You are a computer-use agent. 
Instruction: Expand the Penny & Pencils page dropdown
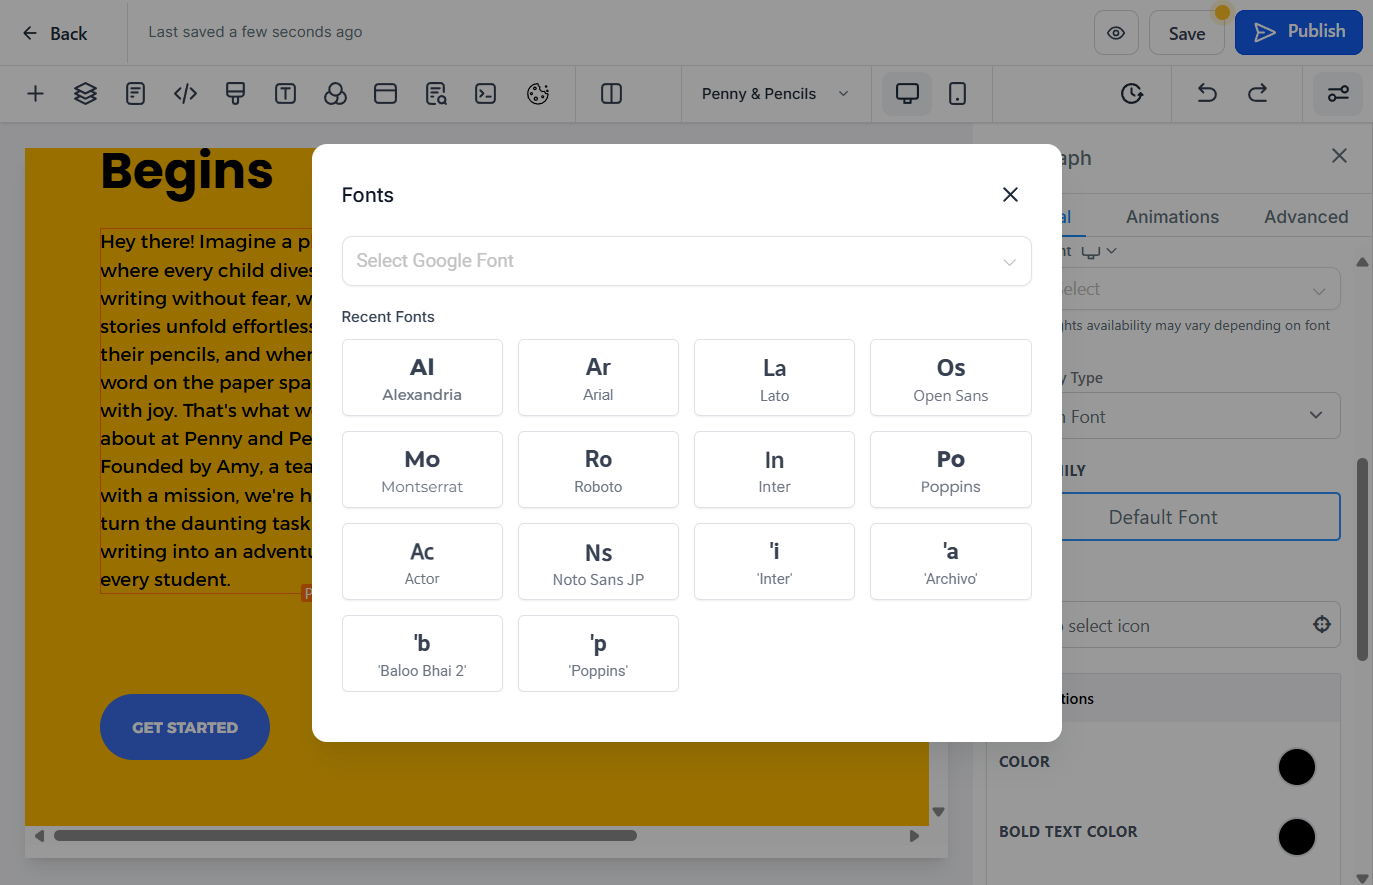[x=775, y=94]
